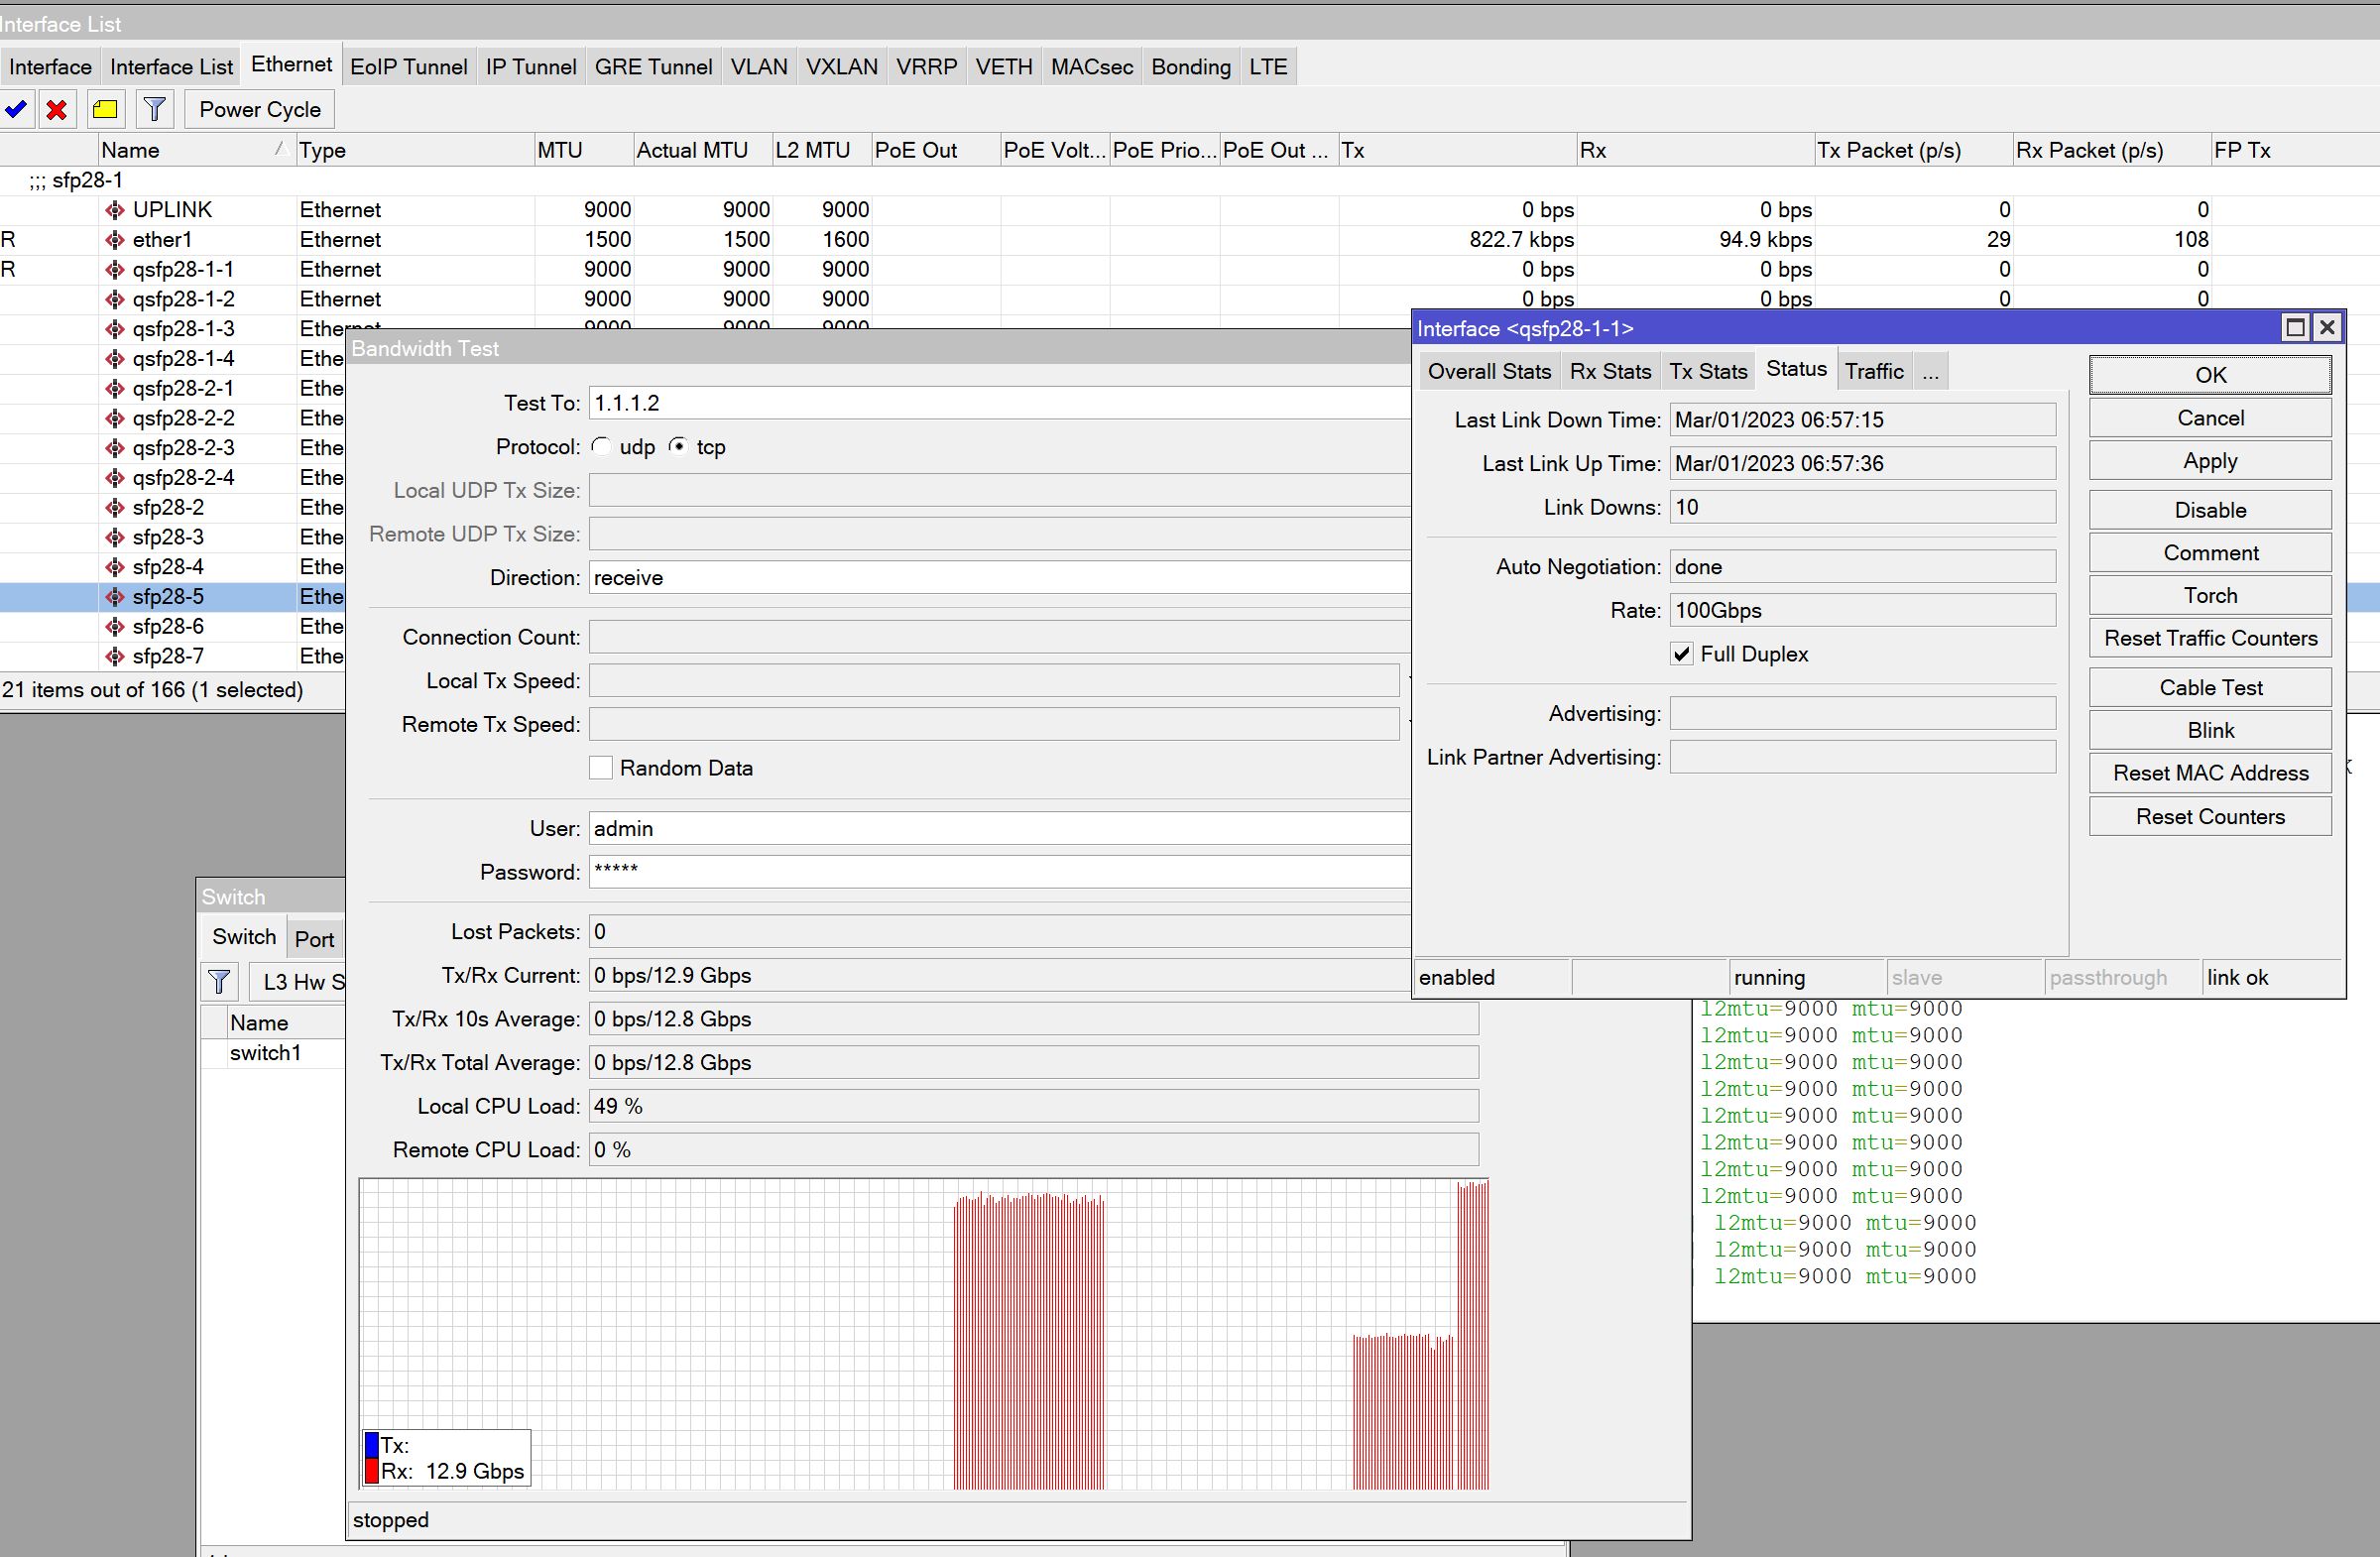Viewport: 2380px width, 1557px height.
Task: Click Reset MAC Address button
Action: 2210,773
